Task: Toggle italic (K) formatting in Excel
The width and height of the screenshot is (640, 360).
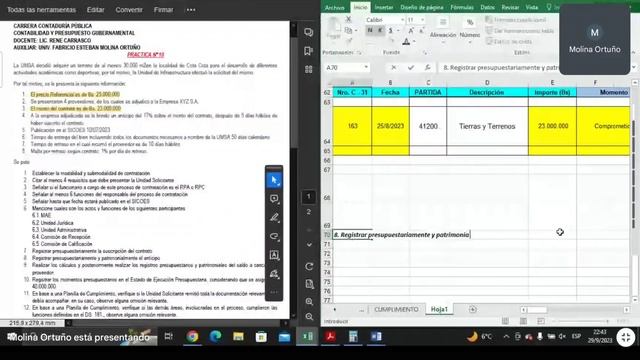Action: pyautogui.click(x=380, y=30)
